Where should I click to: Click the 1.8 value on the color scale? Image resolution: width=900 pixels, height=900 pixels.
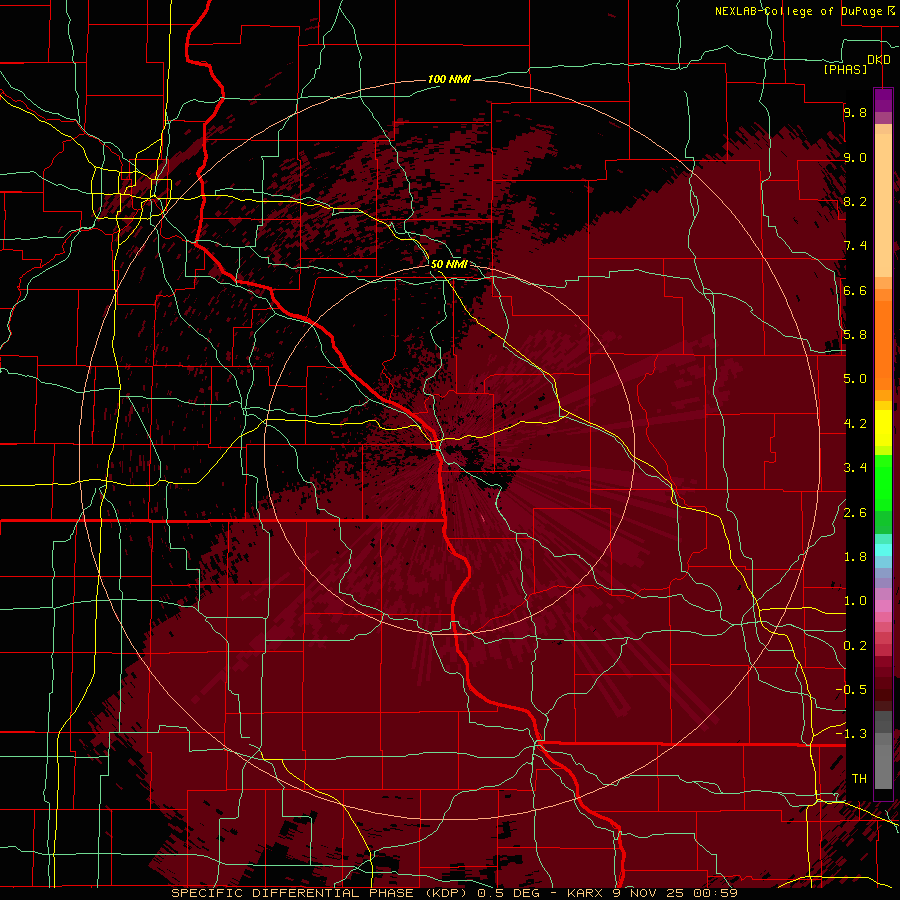pos(855,557)
